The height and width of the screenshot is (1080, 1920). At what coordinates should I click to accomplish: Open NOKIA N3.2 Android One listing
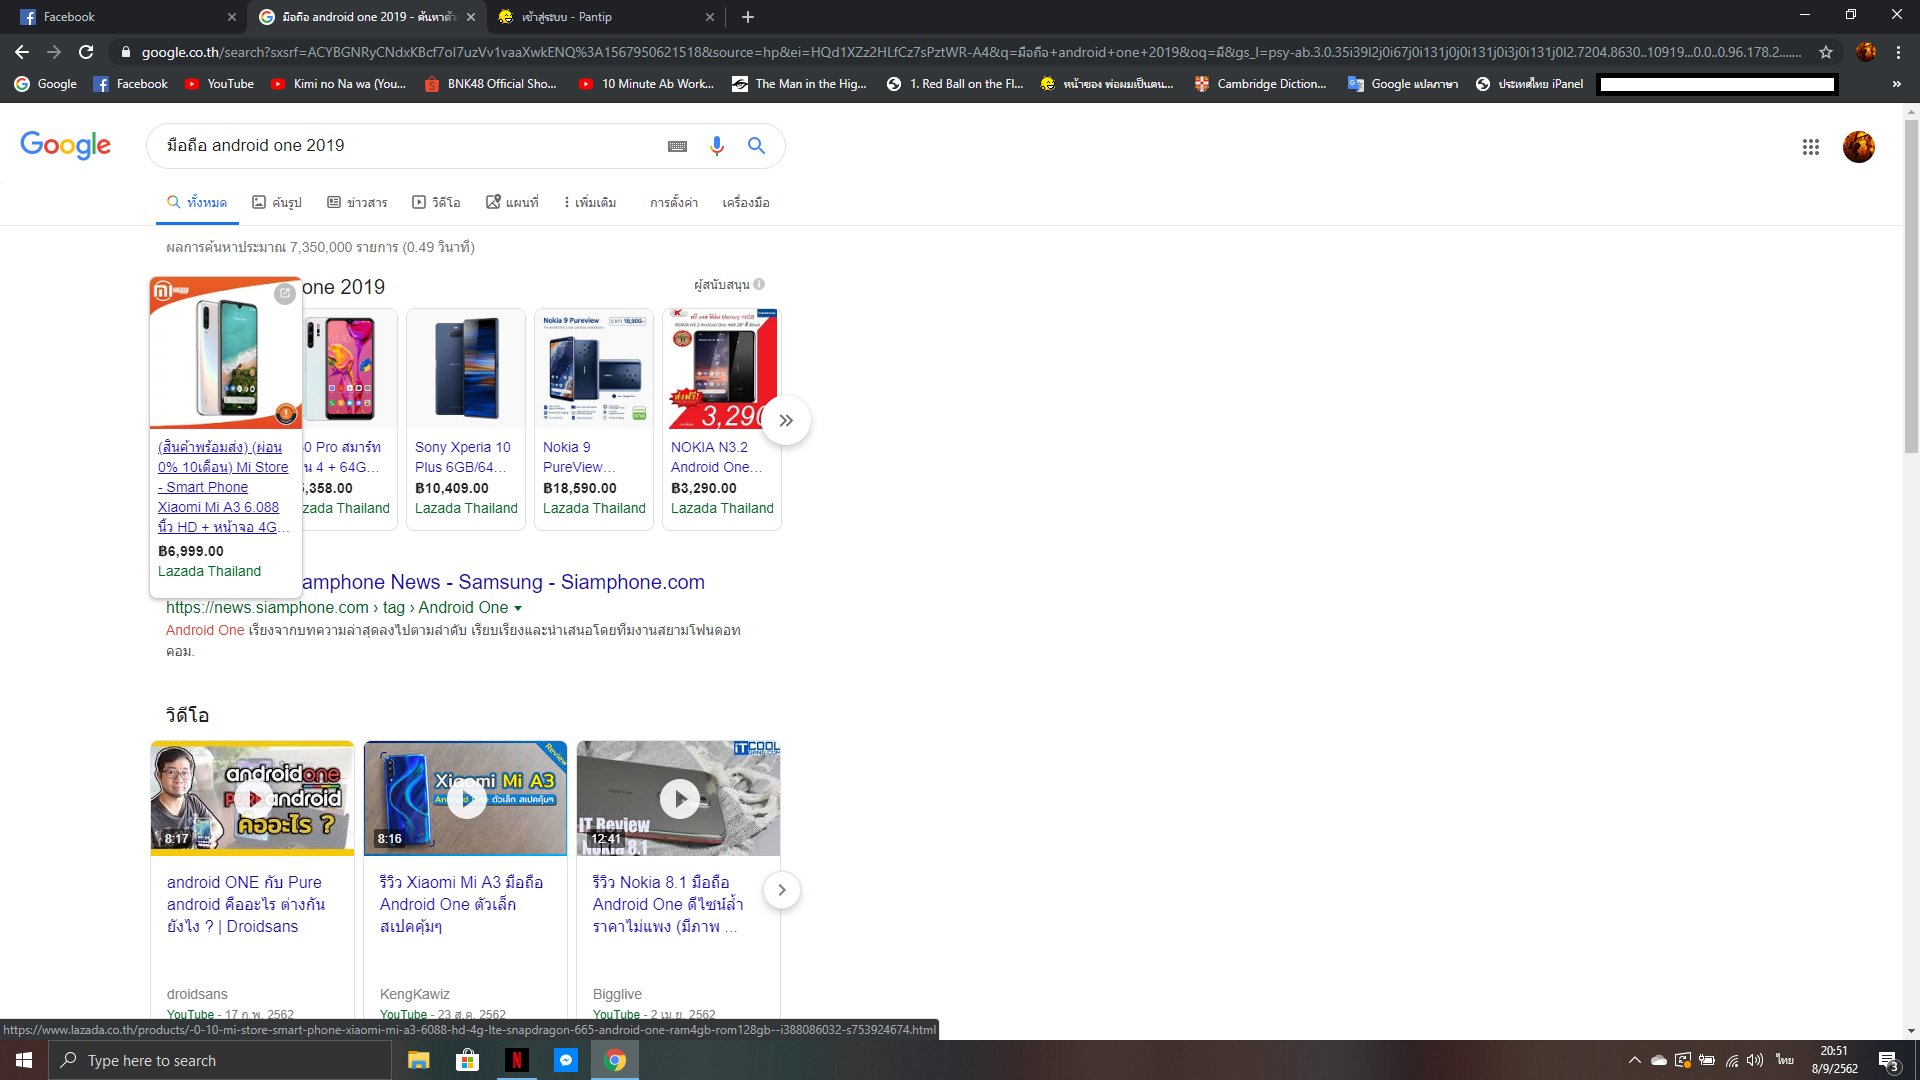click(721, 420)
